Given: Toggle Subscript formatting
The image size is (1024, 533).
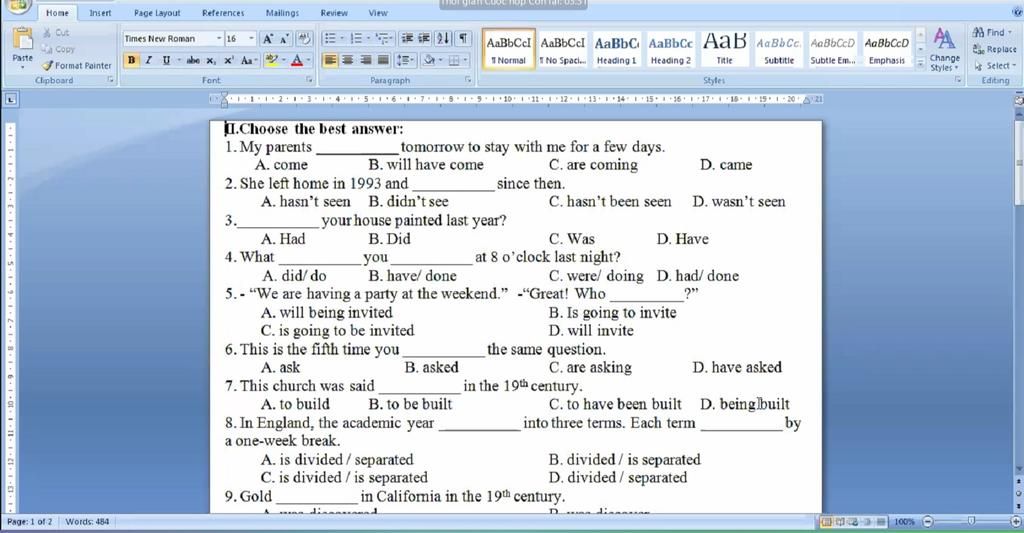Looking at the screenshot, I should click(x=211, y=60).
